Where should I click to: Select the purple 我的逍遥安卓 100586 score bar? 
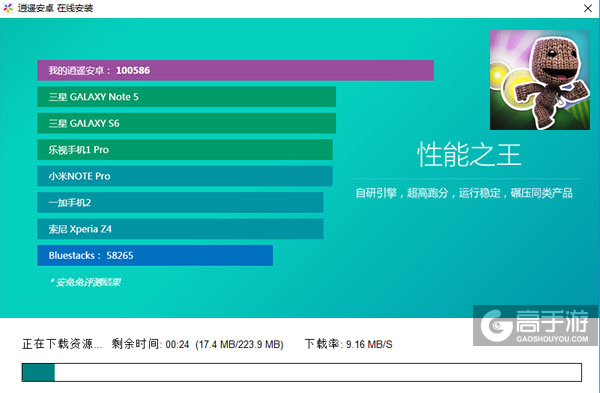tap(235, 70)
